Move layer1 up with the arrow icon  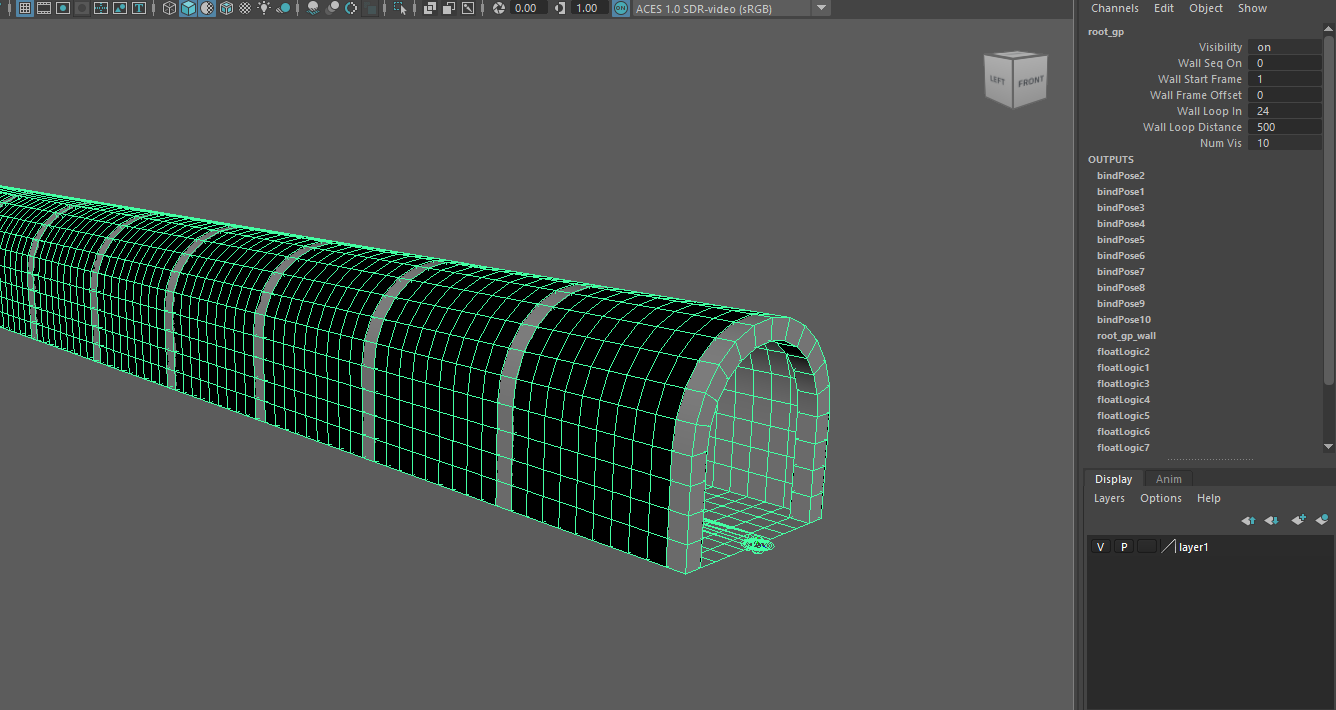coord(1248,520)
